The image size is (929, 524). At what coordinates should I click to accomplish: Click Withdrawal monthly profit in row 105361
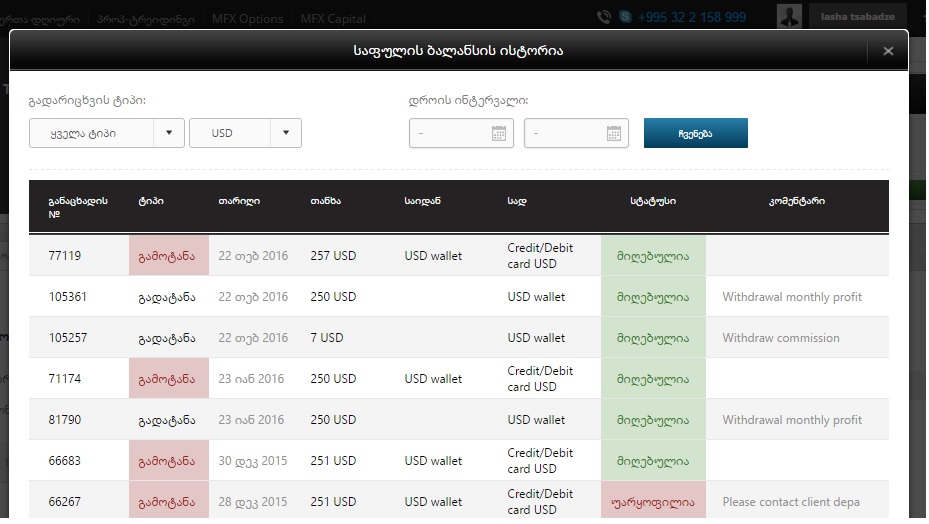792,296
